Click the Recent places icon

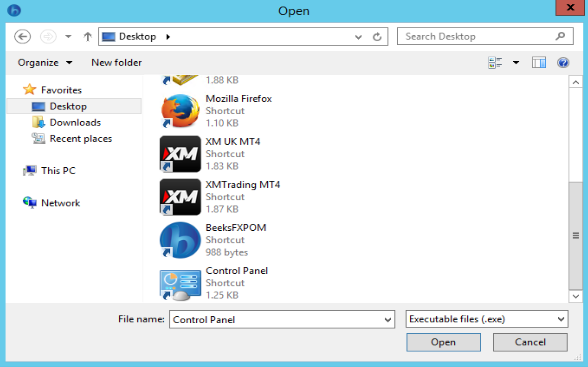click(x=38, y=139)
